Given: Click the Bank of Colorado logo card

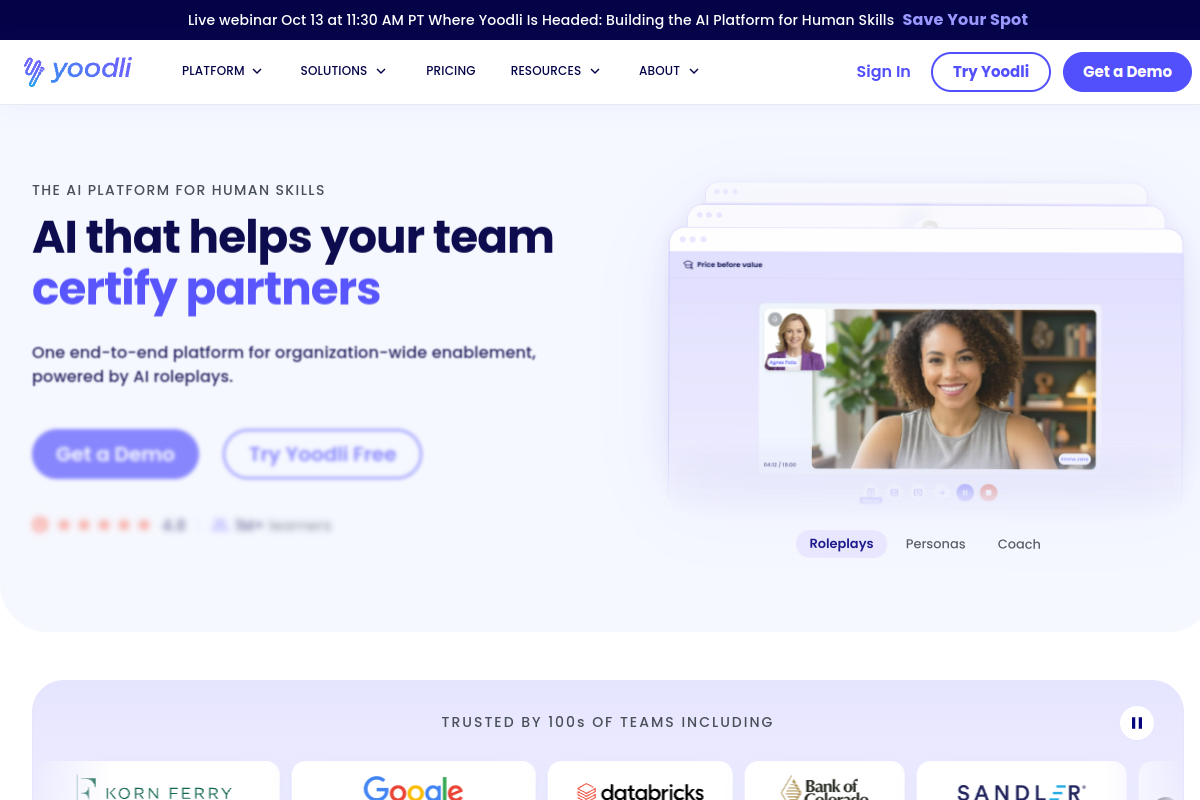Looking at the screenshot, I should [x=825, y=781].
